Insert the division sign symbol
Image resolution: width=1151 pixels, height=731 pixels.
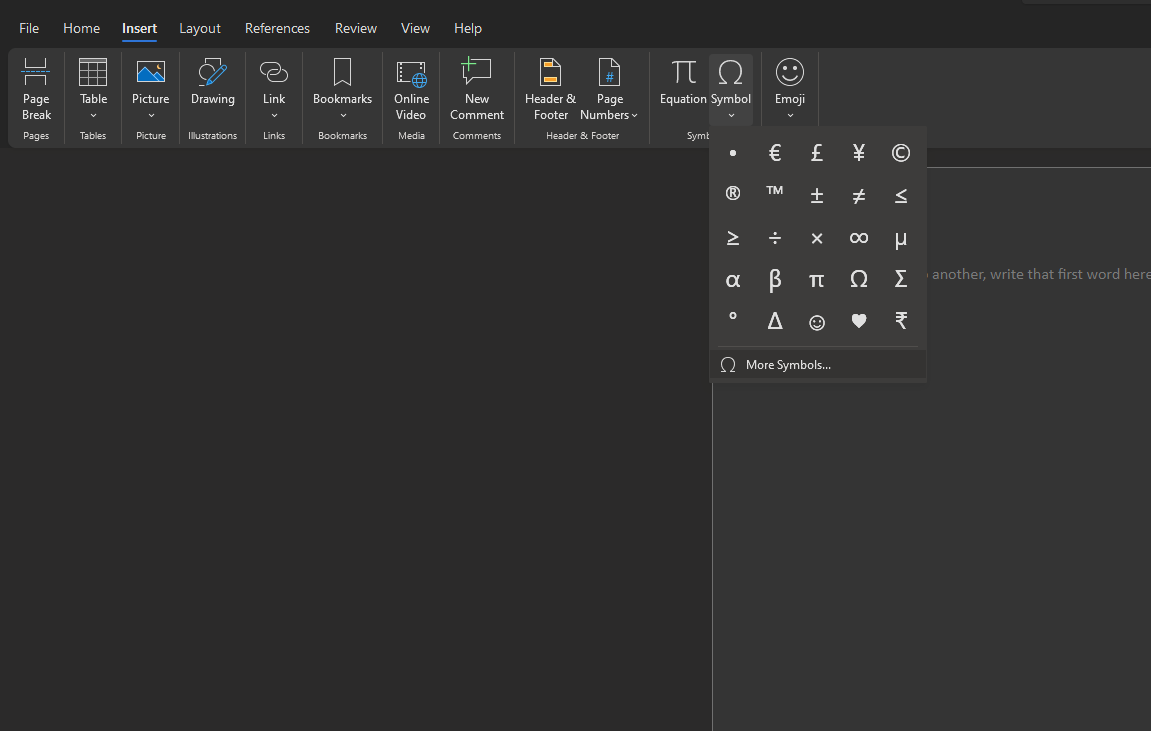[x=774, y=238]
